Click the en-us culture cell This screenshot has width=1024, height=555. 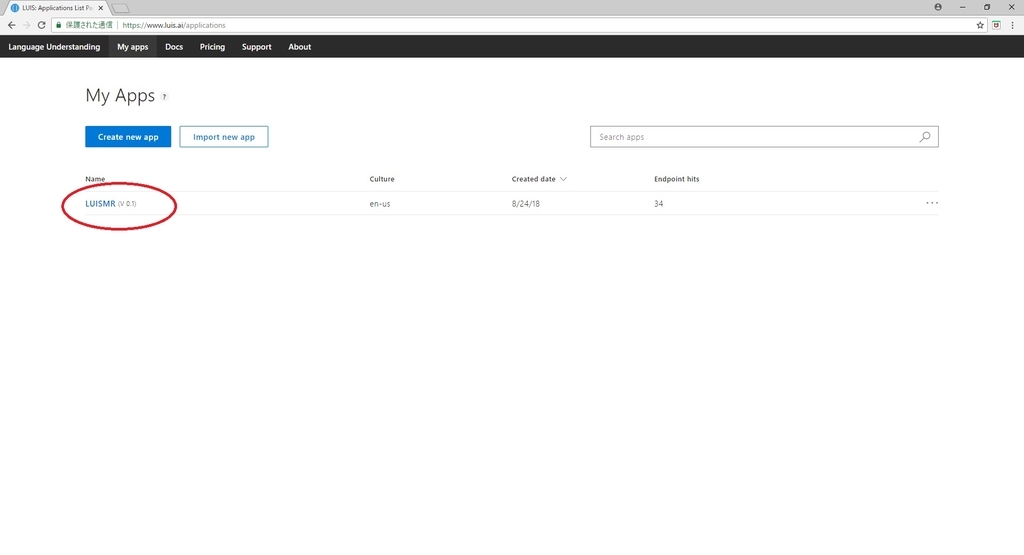click(380, 204)
